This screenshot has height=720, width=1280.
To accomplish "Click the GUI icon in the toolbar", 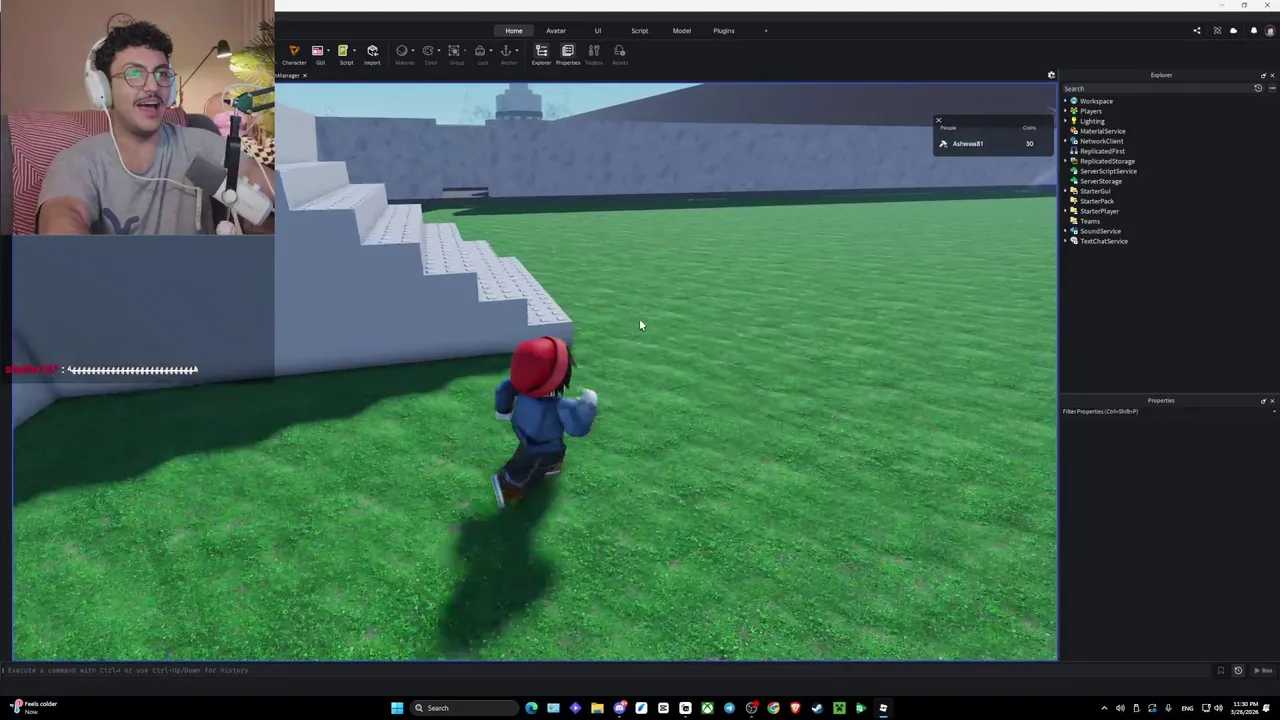I will point(317,51).
